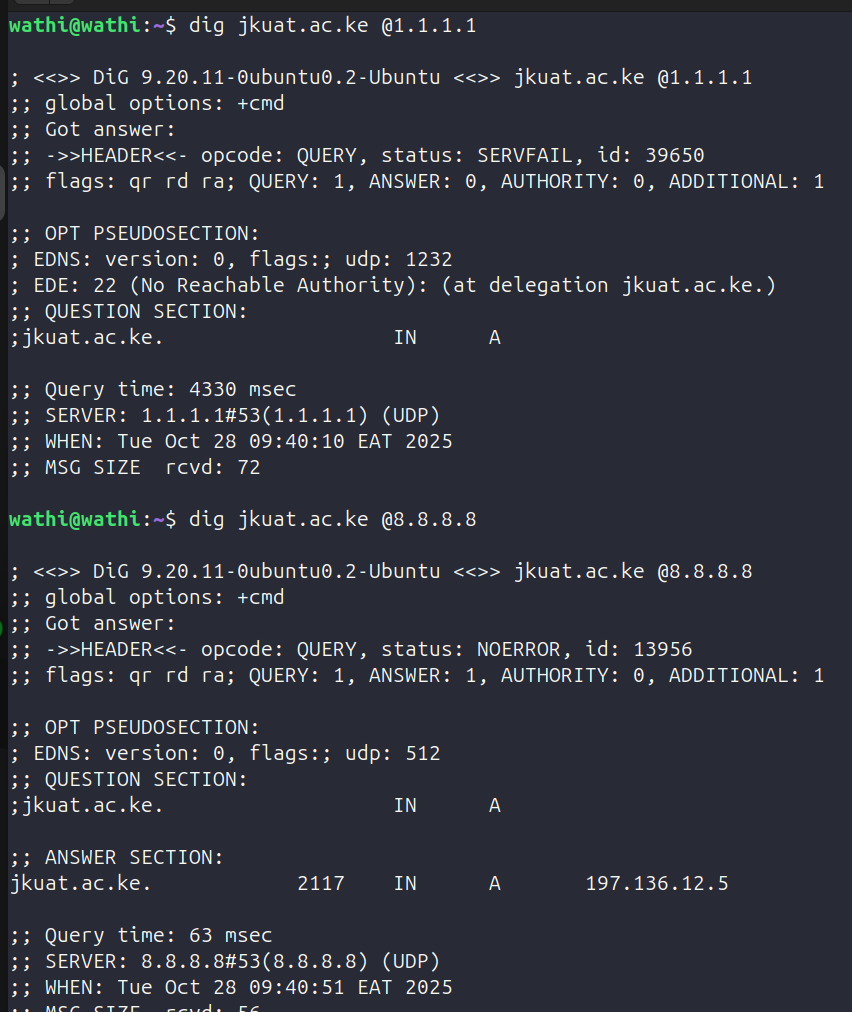
Task: Click the first wathi@wathi prompt text
Action: tap(76, 26)
